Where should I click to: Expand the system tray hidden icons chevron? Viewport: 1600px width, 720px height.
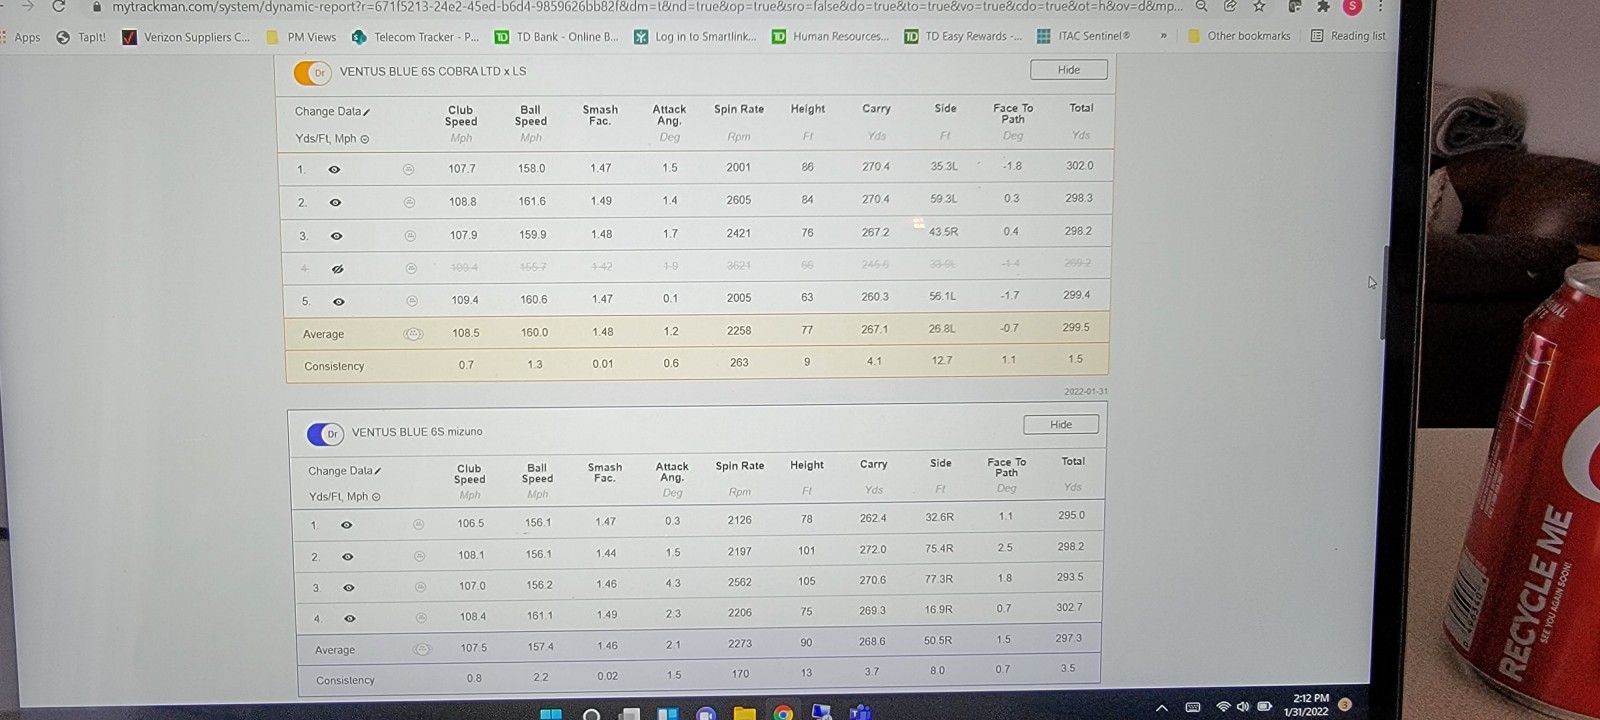(x=1161, y=707)
